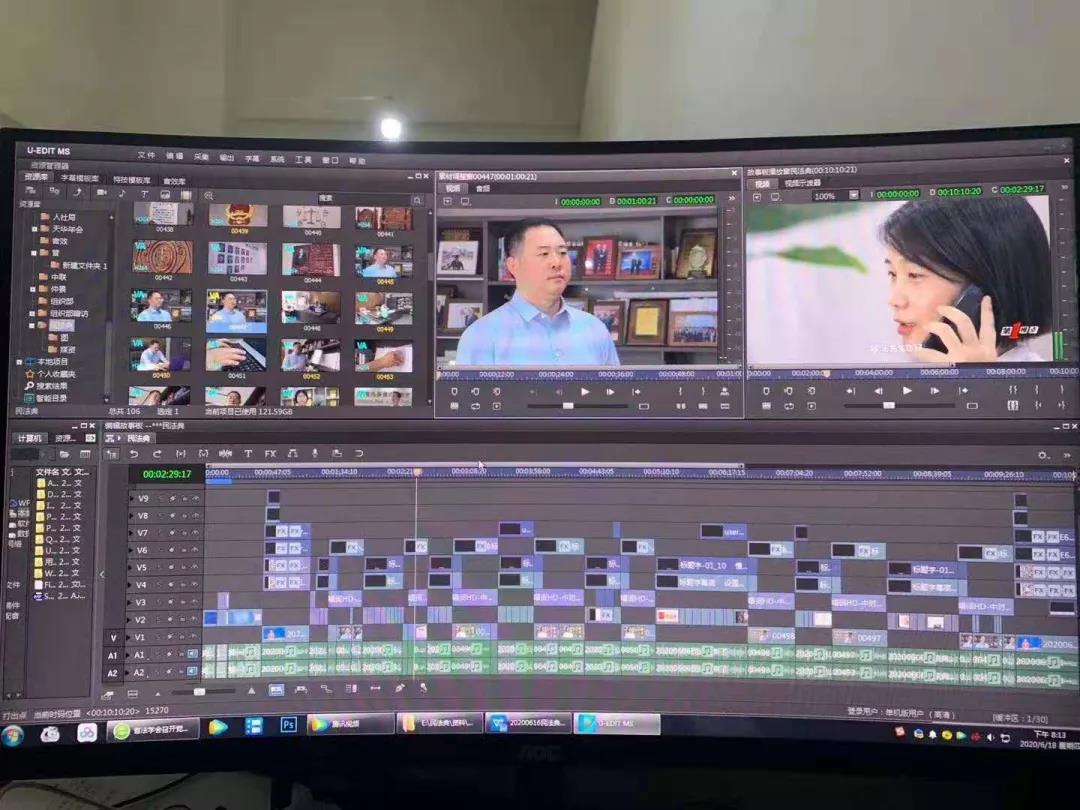The image size is (1080, 810).
Task: Click the settings gear icon above timeline ruler
Action: 1043,455
